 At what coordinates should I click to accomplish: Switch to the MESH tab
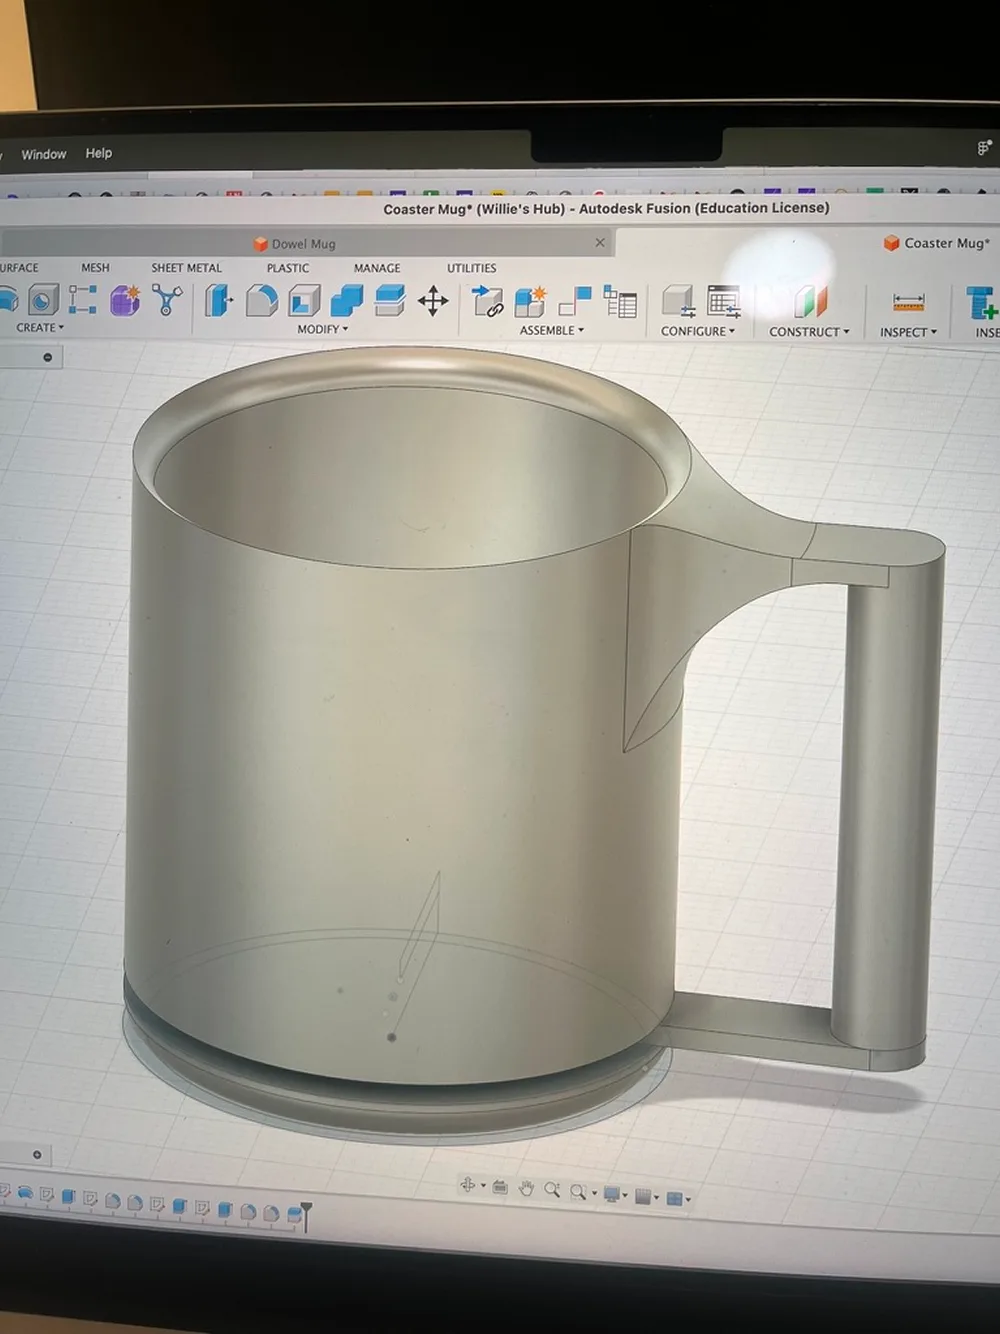point(95,267)
